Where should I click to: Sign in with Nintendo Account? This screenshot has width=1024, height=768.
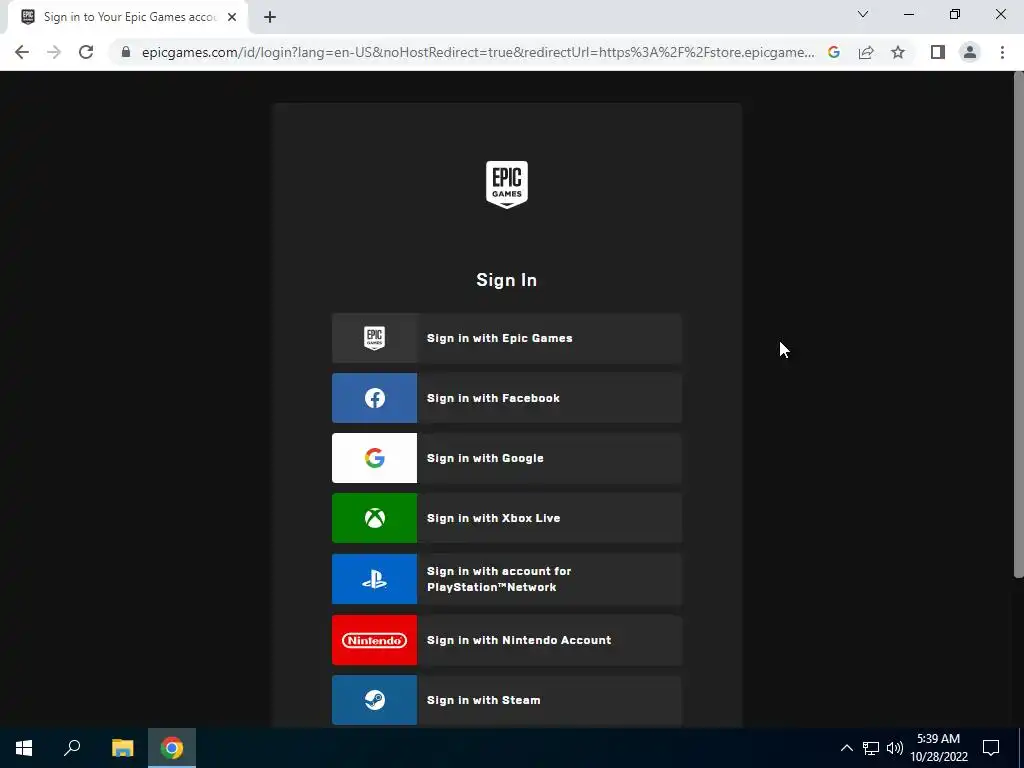tap(507, 640)
